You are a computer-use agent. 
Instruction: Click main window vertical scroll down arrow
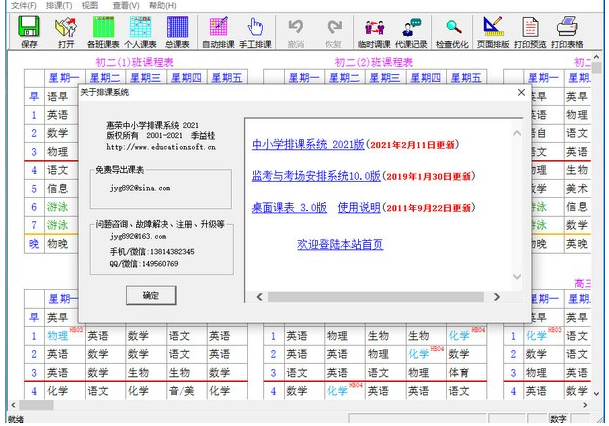pyautogui.click(x=597, y=394)
